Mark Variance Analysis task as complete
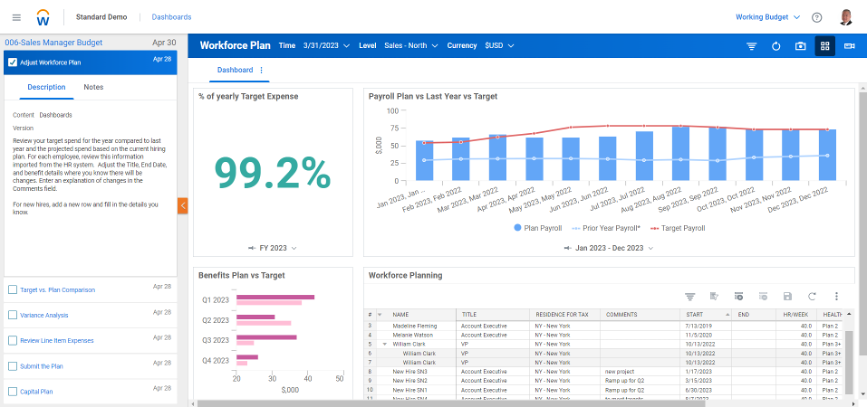This screenshot has height=408, width=868. [x=12, y=315]
